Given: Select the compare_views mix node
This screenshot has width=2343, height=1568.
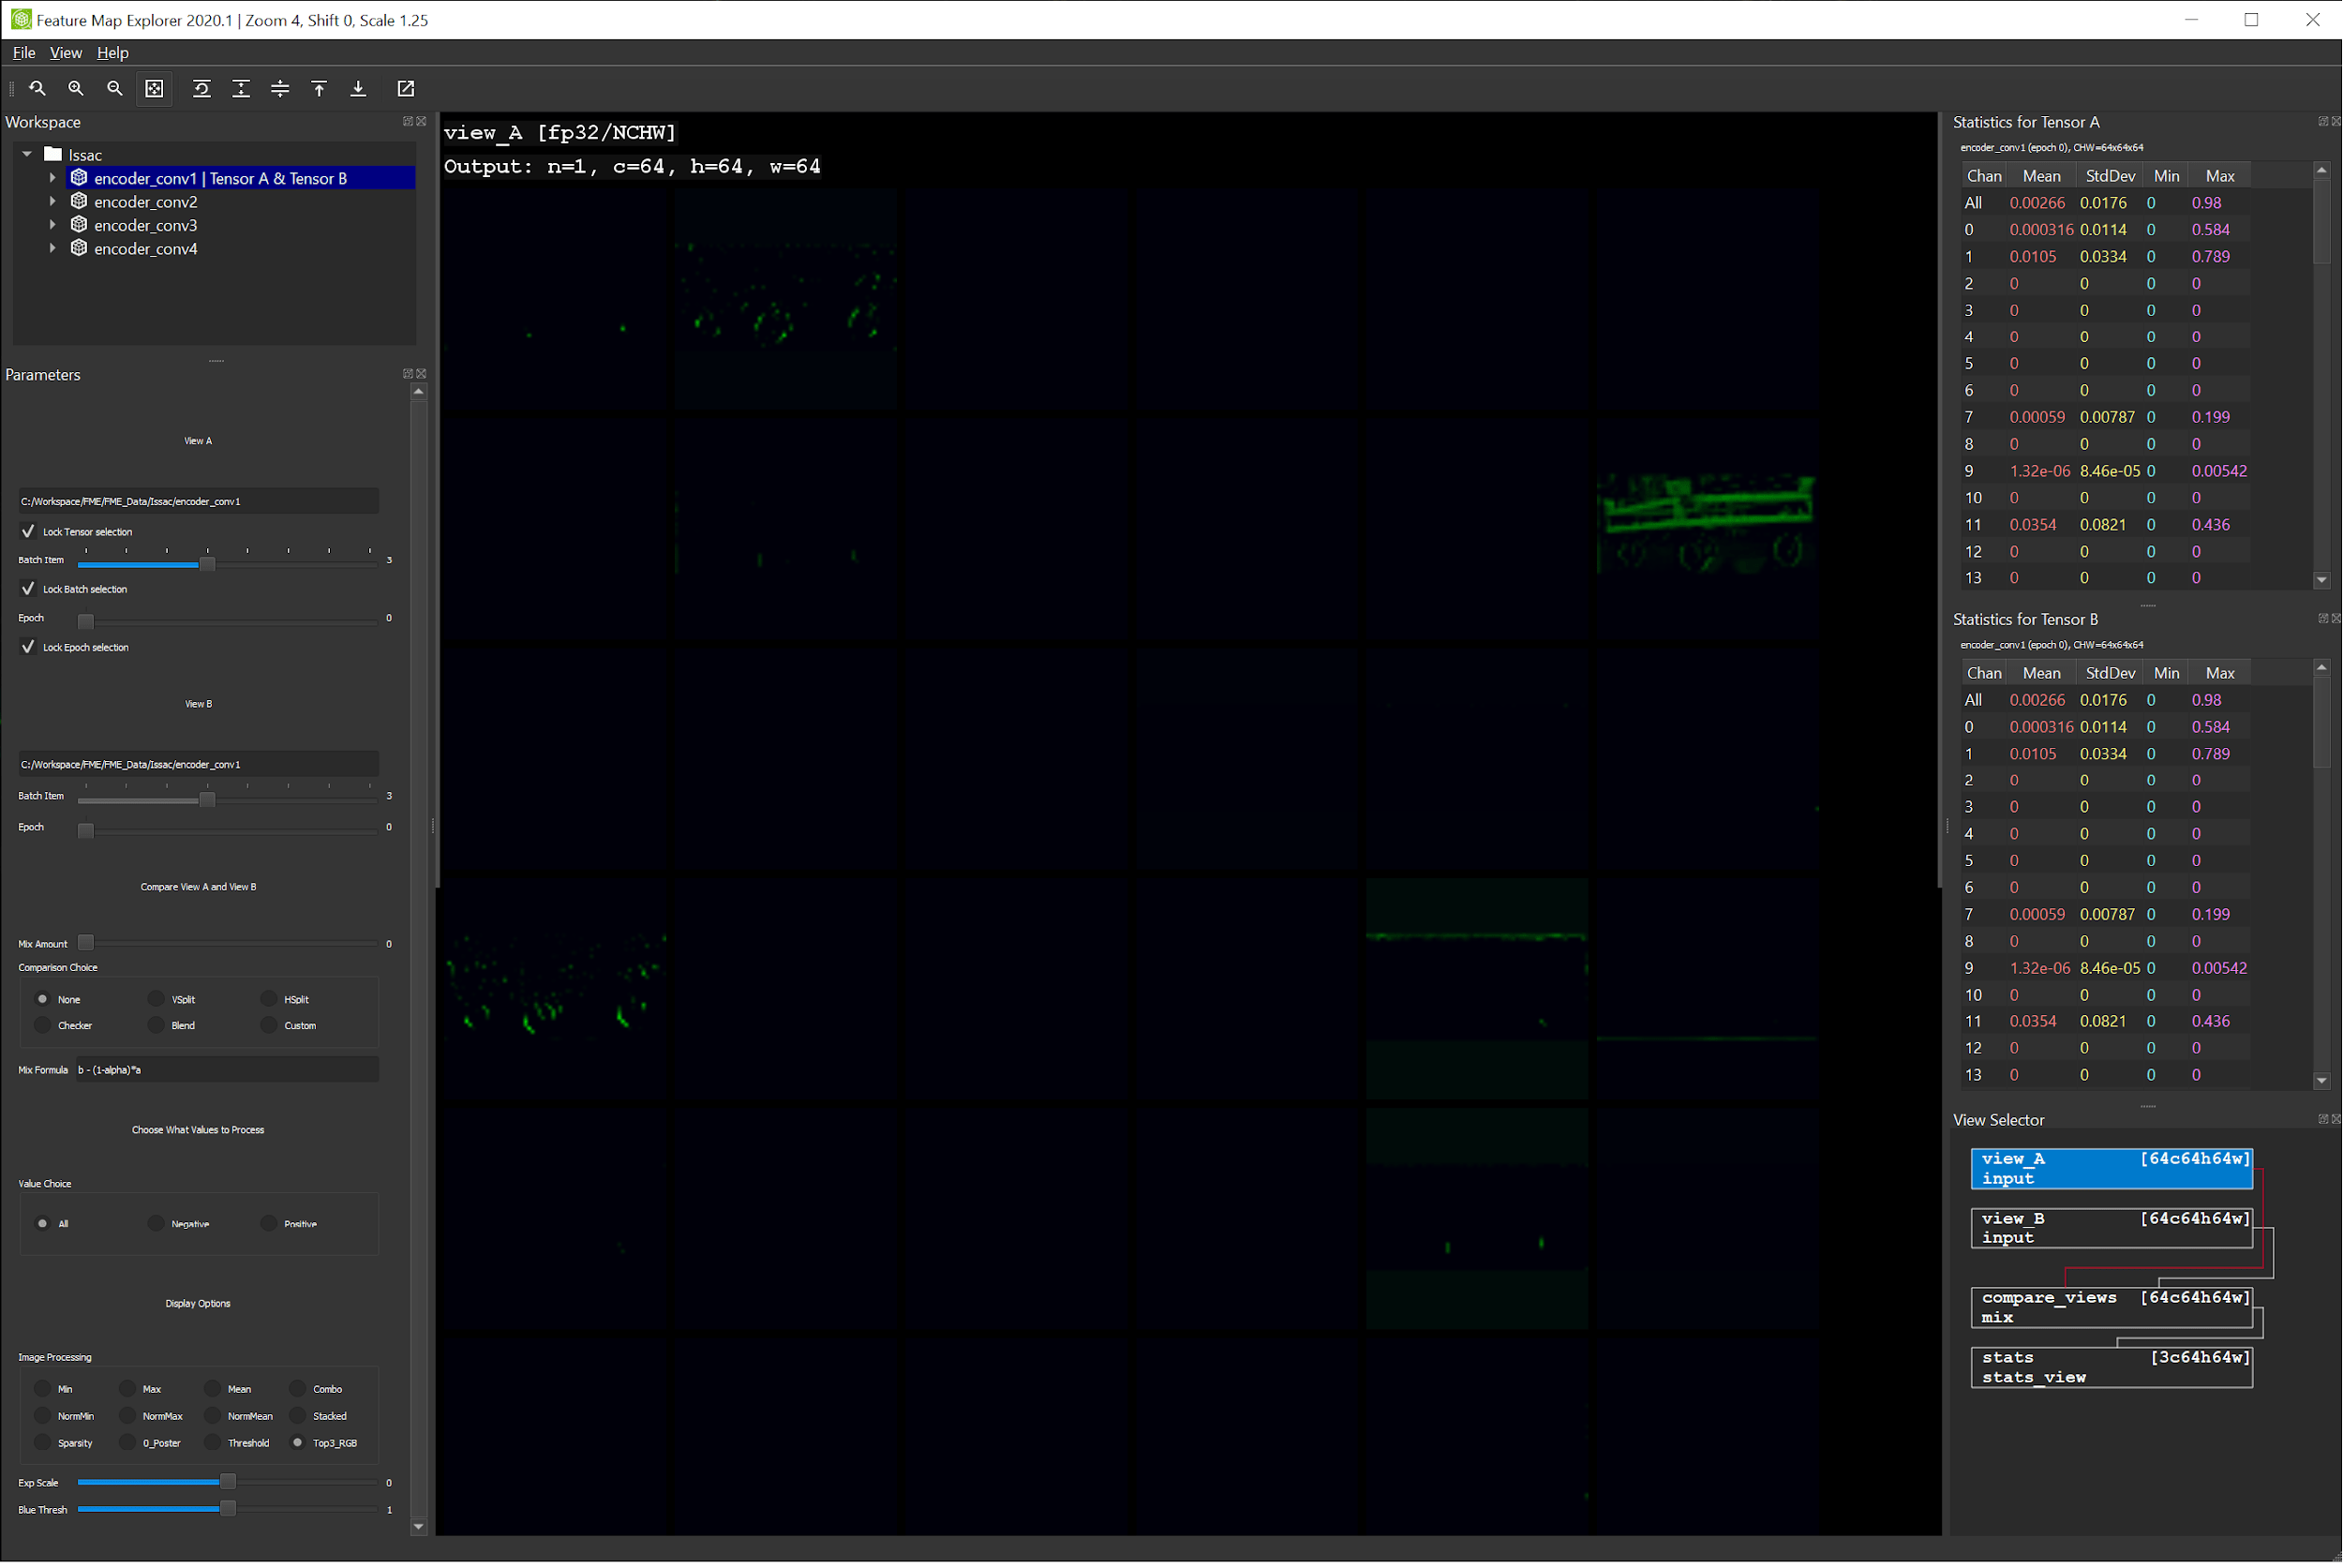Looking at the screenshot, I should [2112, 1308].
